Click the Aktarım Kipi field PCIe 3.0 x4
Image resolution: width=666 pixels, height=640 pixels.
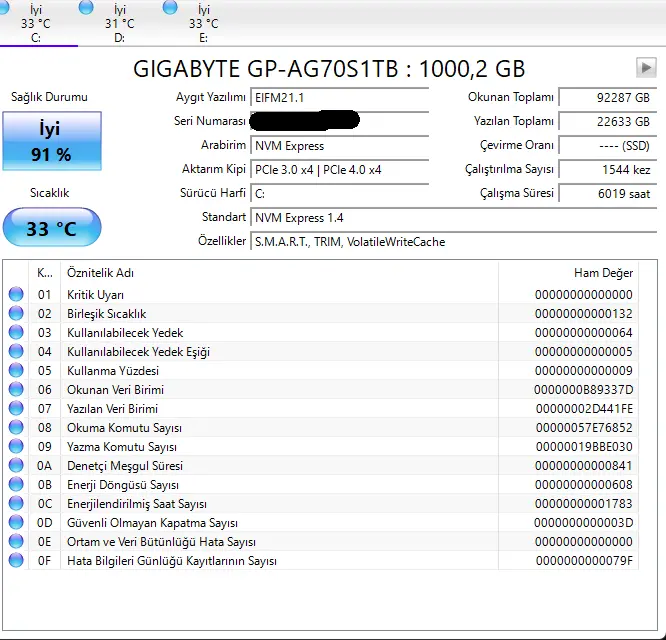click(340, 170)
